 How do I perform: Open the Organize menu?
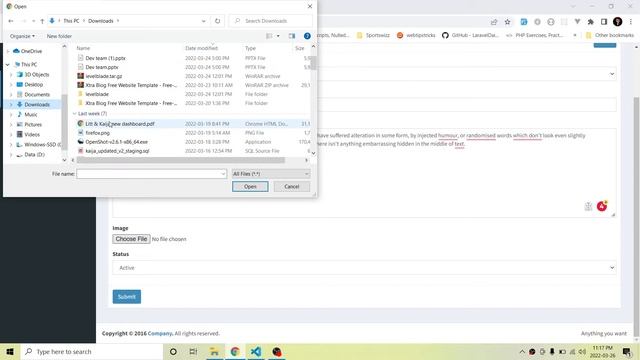point(22,36)
